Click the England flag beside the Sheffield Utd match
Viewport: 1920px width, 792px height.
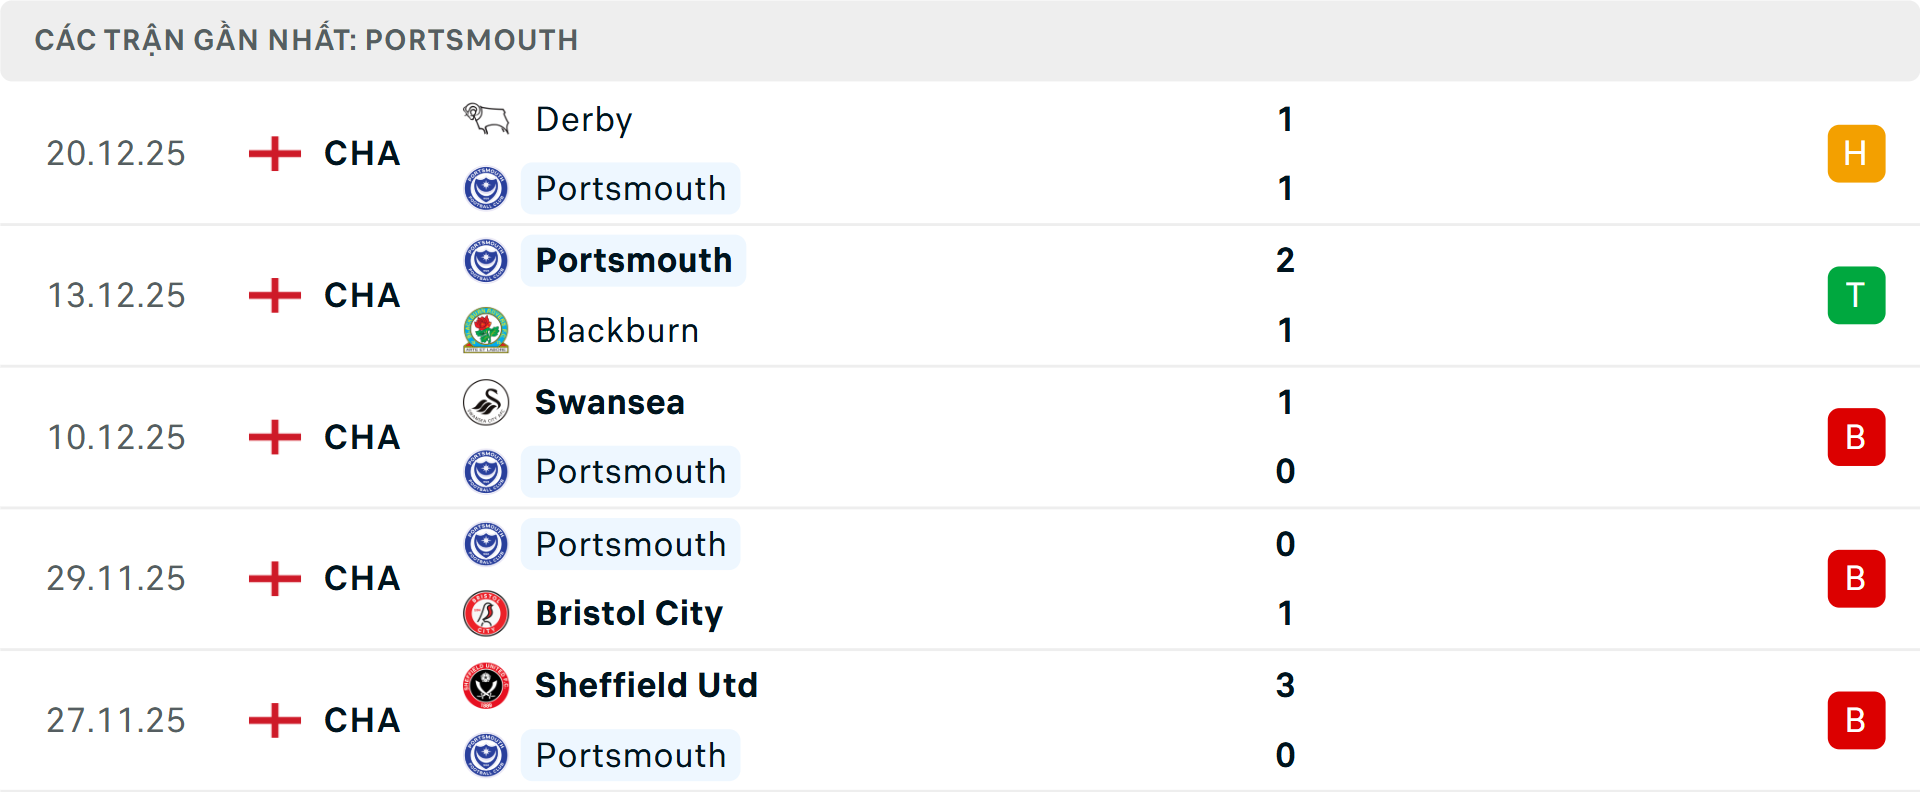[273, 720]
